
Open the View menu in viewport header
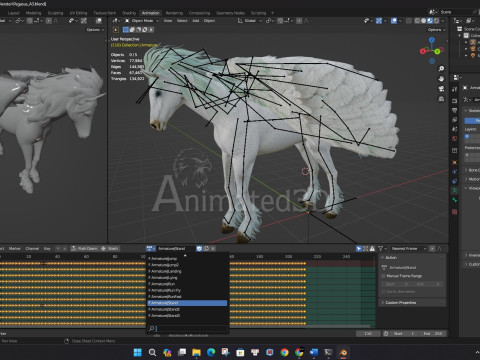tap(168, 21)
